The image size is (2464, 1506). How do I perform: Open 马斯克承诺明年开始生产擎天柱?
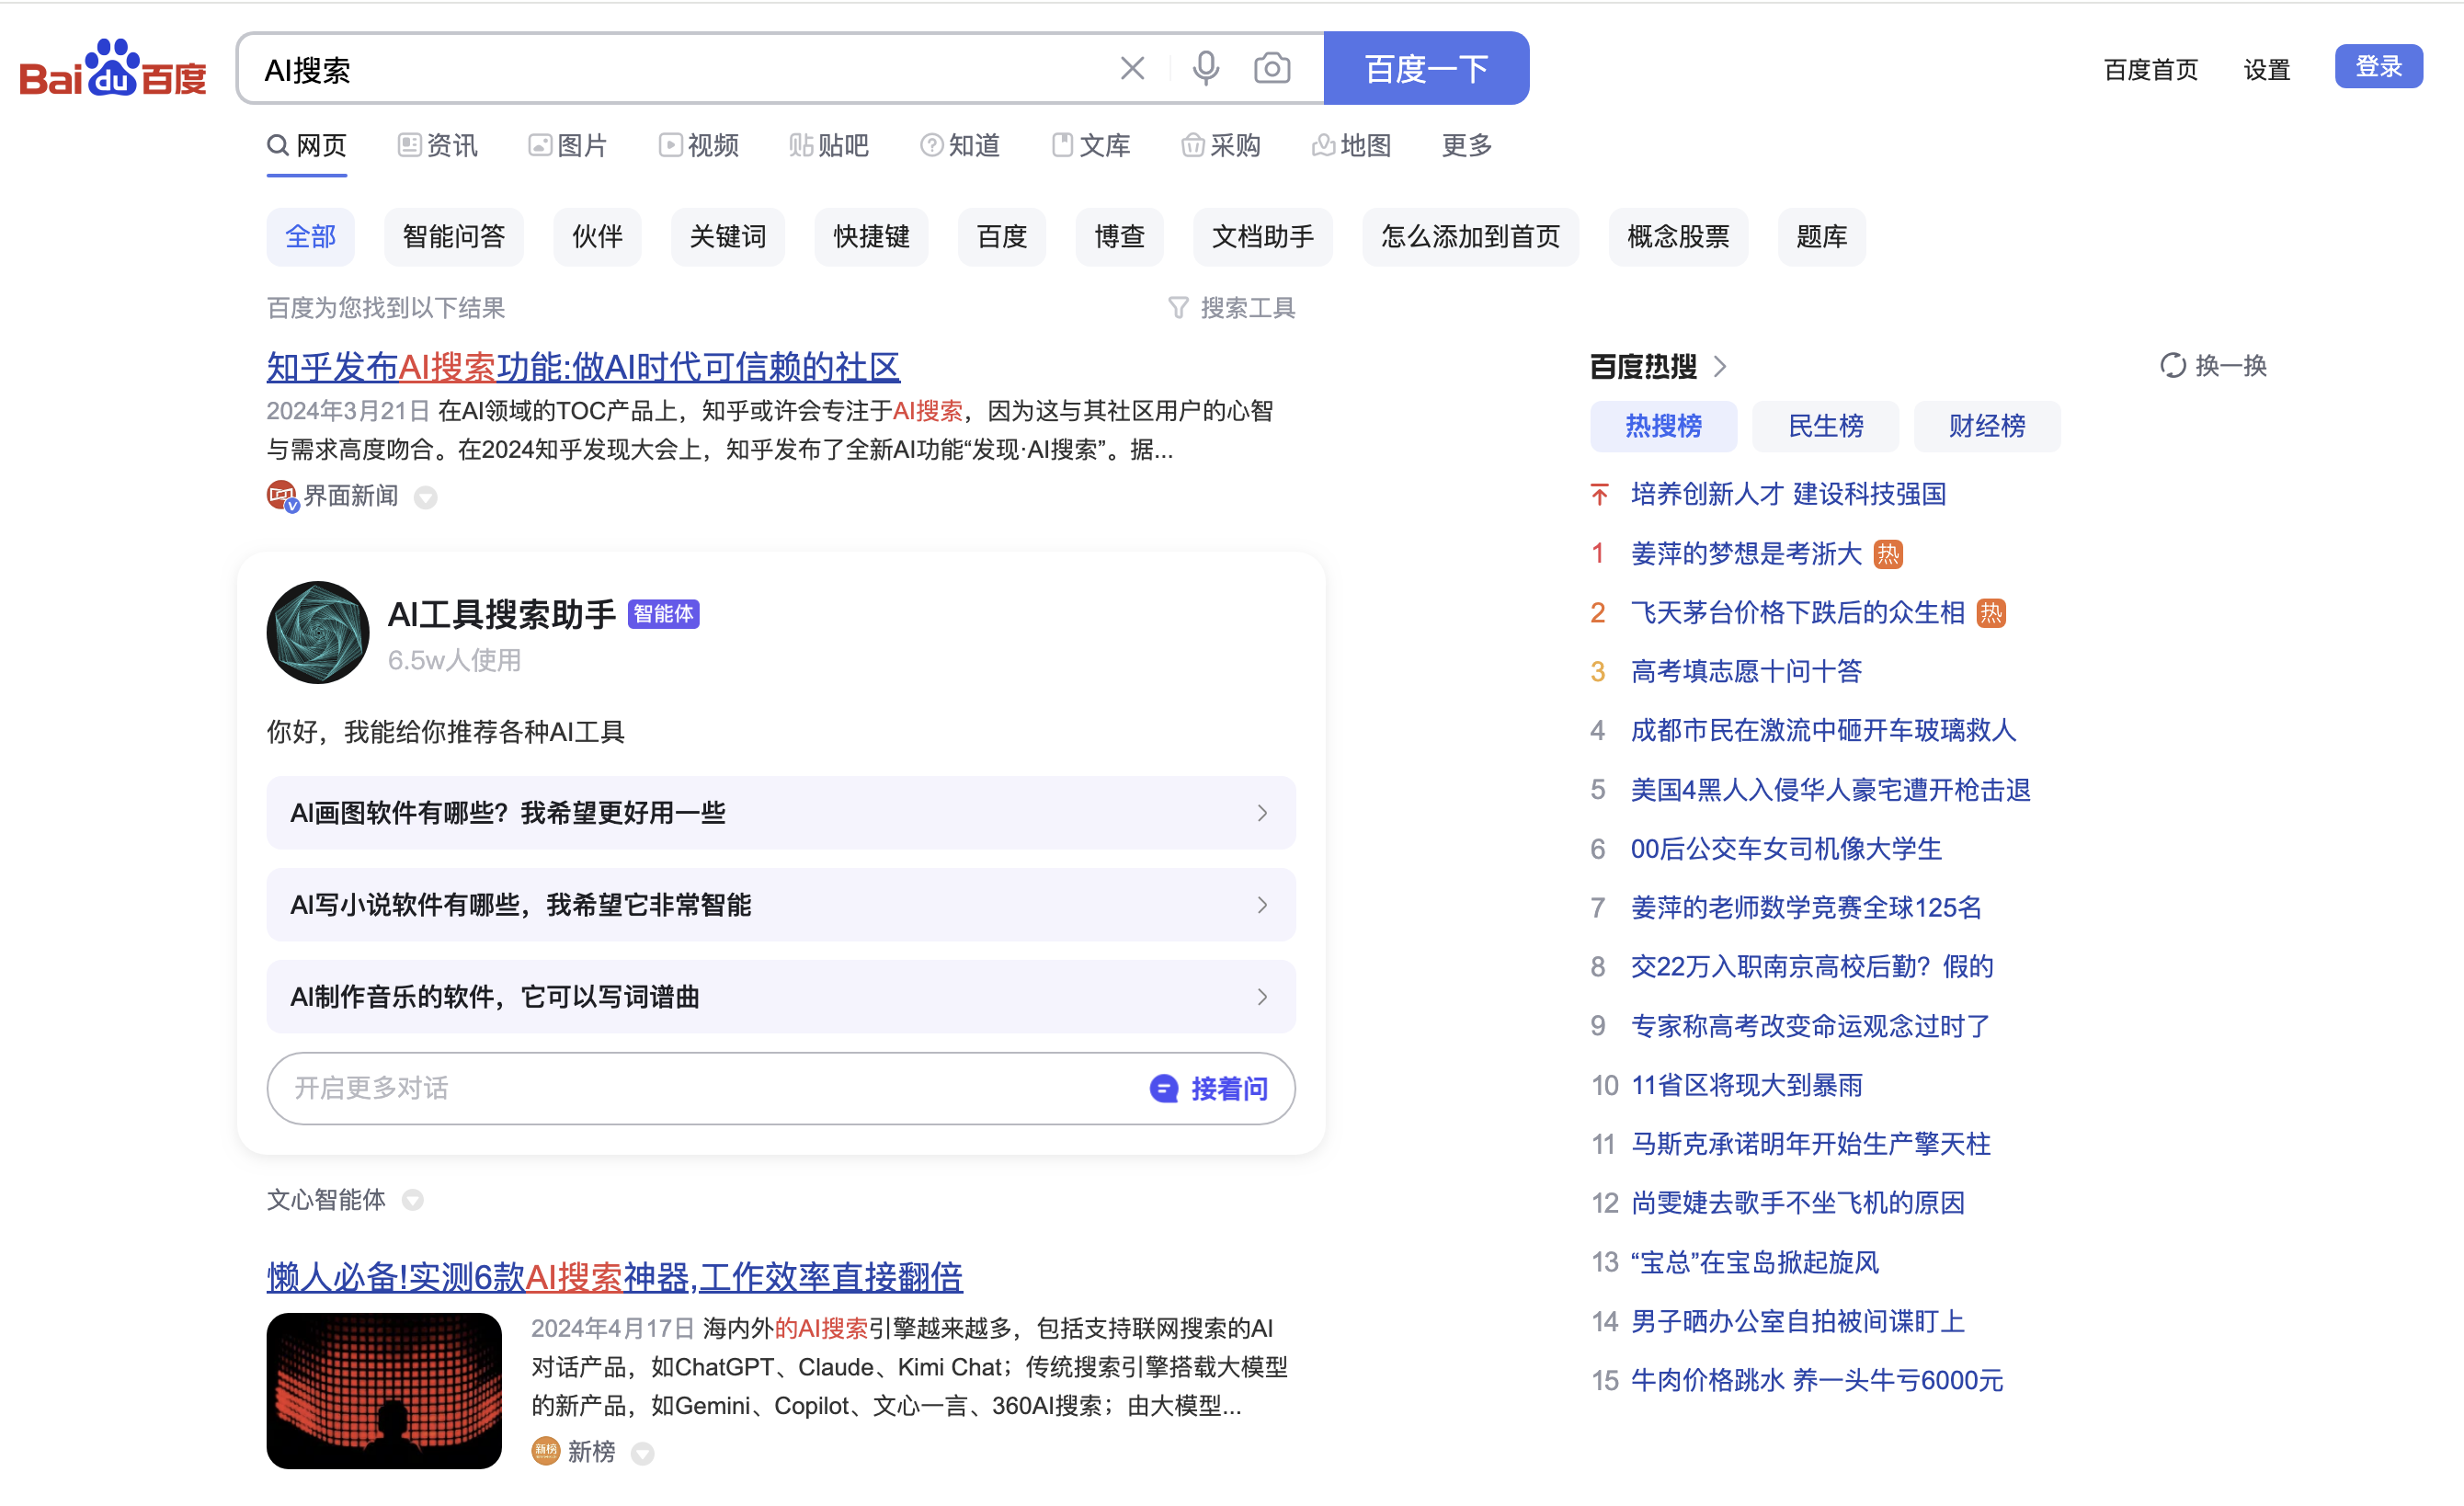[x=1811, y=1144]
